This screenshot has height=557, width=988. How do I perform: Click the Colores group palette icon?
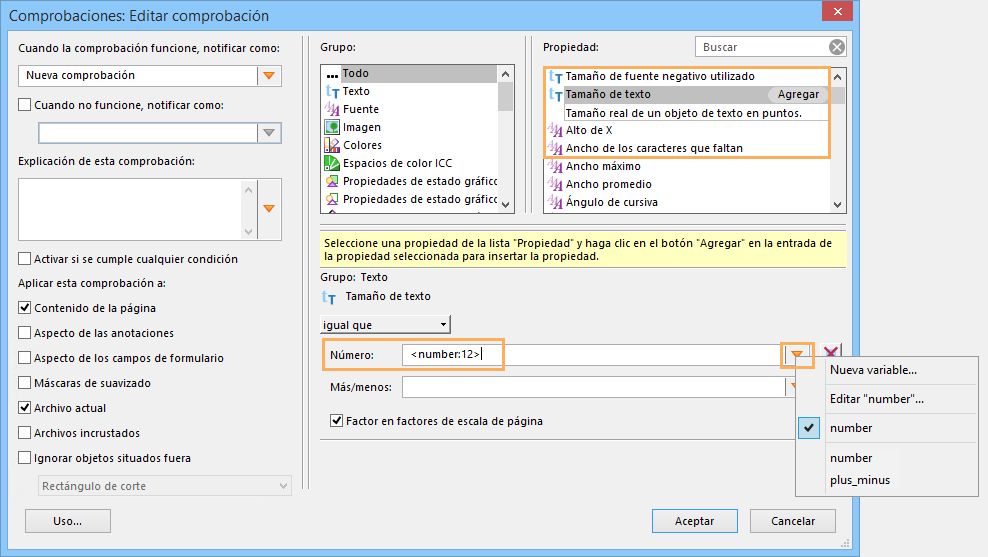pyautogui.click(x=332, y=145)
